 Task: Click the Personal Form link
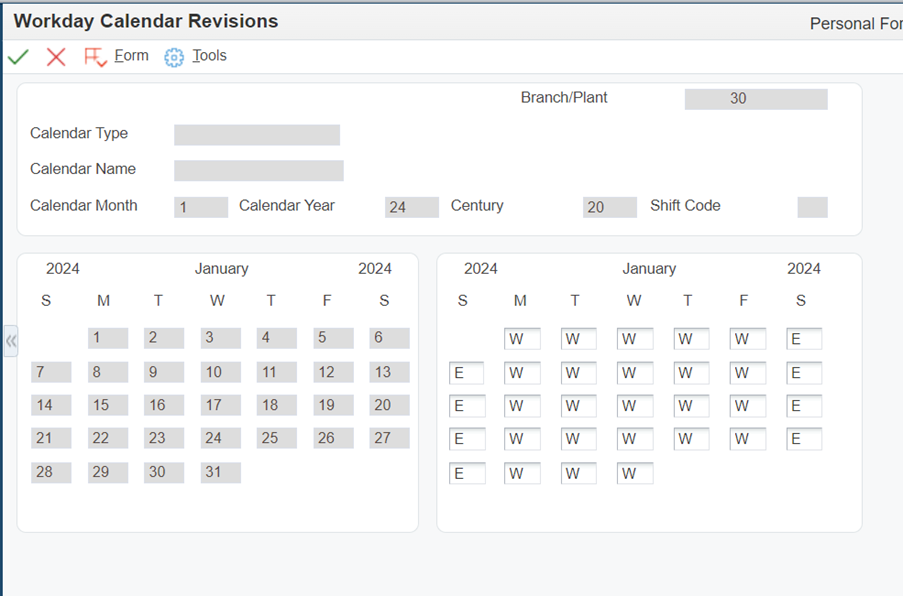(x=855, y=23)
